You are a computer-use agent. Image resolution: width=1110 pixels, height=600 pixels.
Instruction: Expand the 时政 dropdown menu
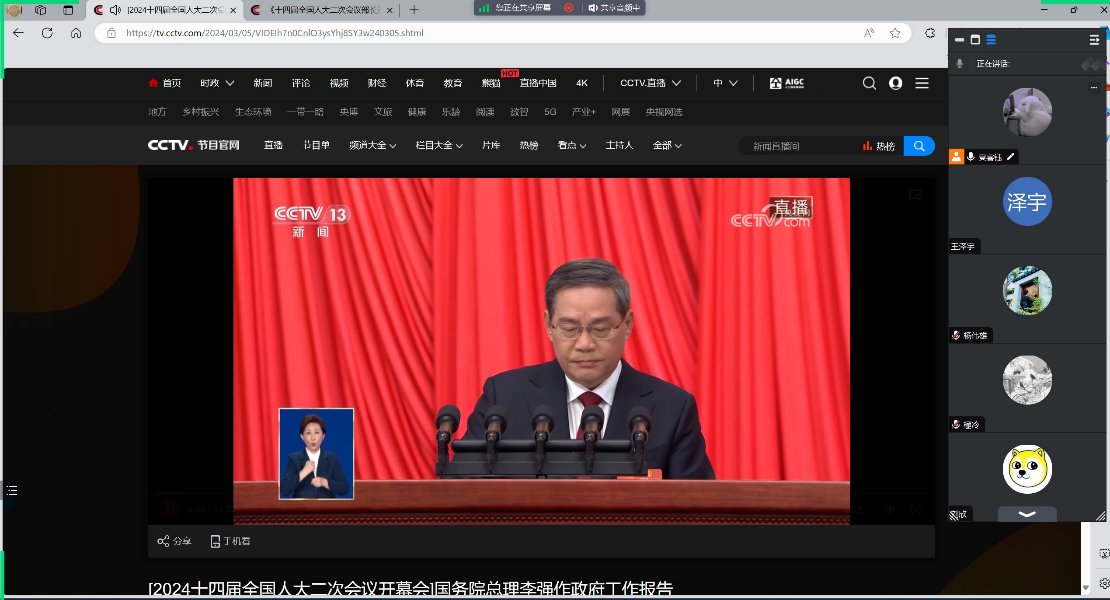(x=217, y=83)
